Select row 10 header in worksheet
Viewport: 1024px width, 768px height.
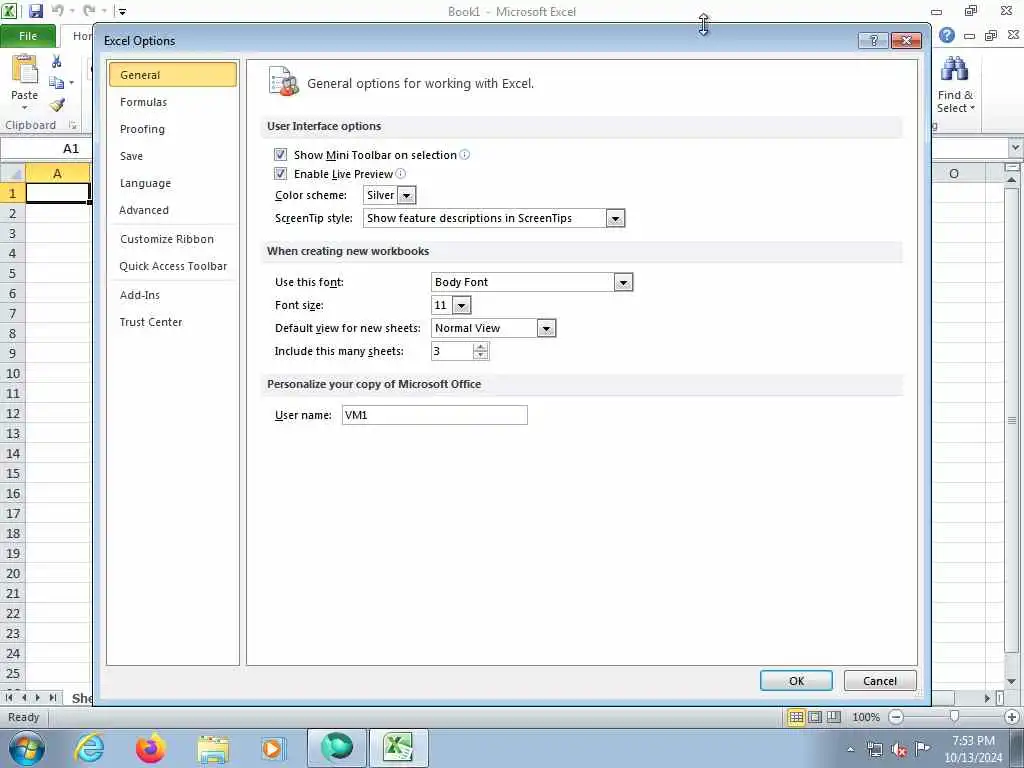[12, 374]
